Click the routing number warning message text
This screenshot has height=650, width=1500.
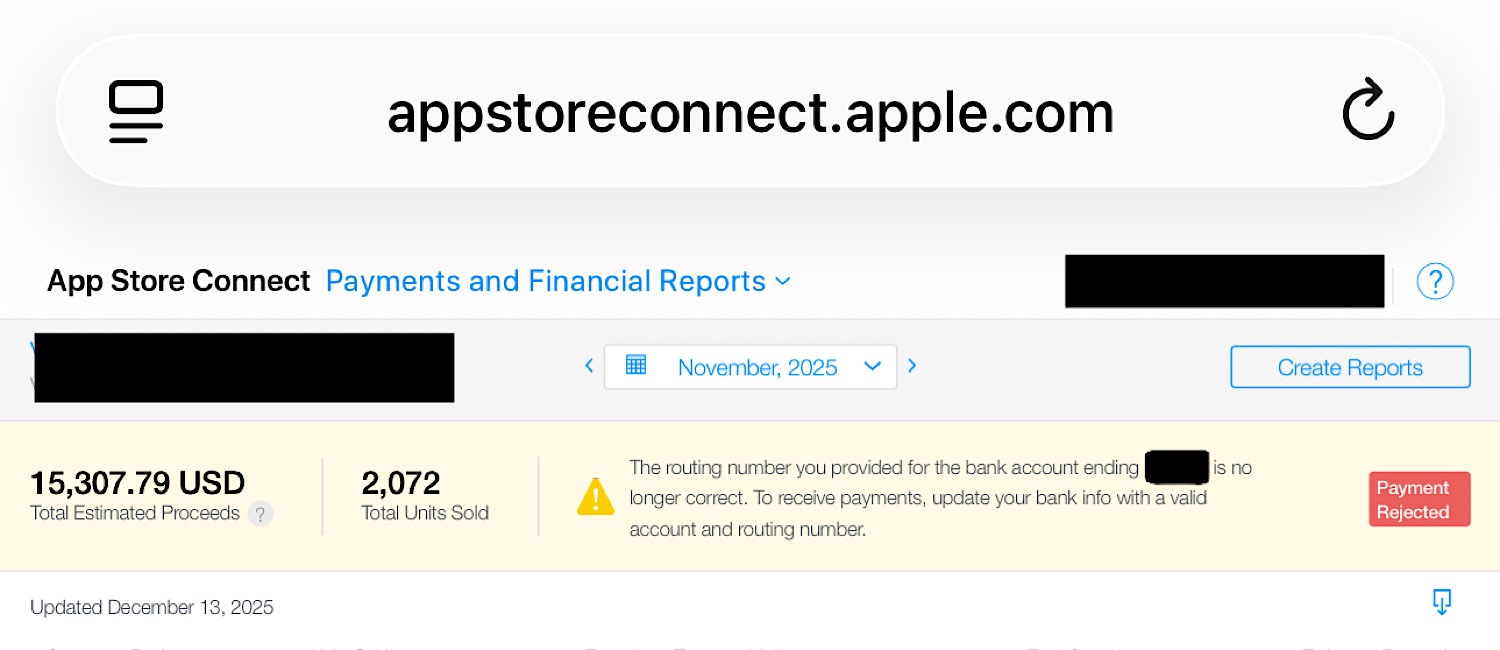918,498
